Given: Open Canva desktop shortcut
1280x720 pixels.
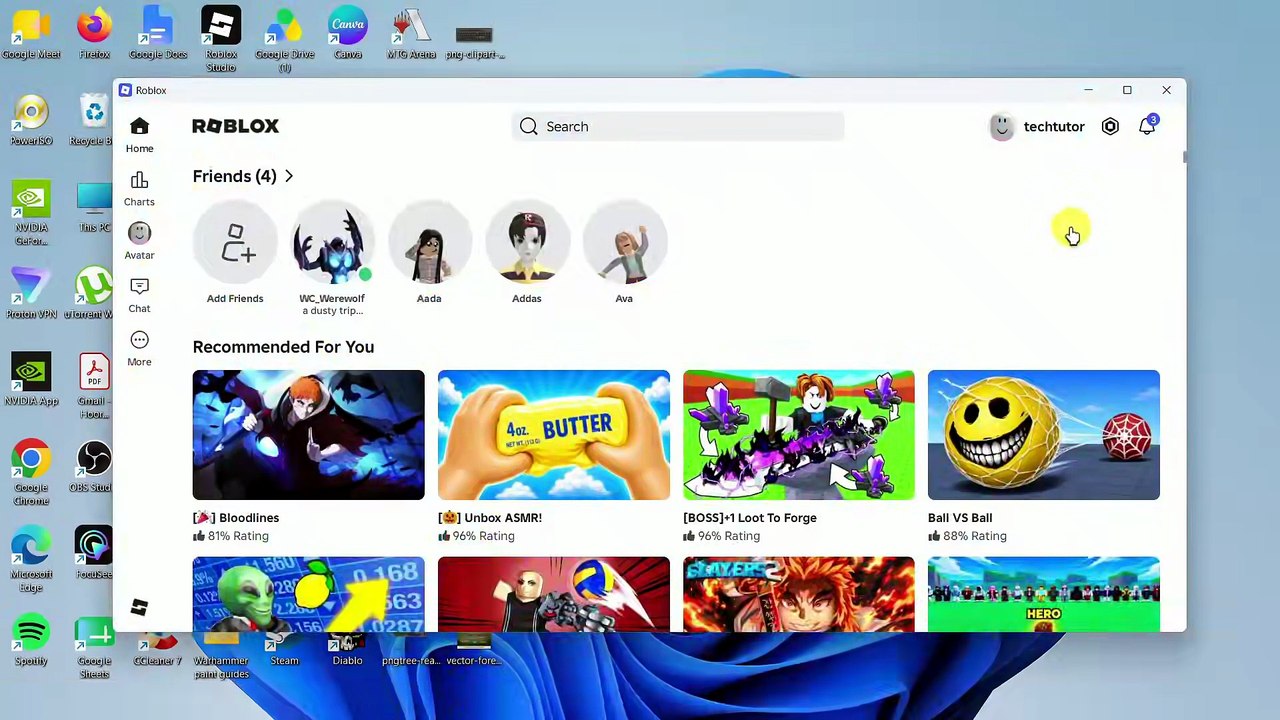Looking at the screenshot, I should (347, 34).
